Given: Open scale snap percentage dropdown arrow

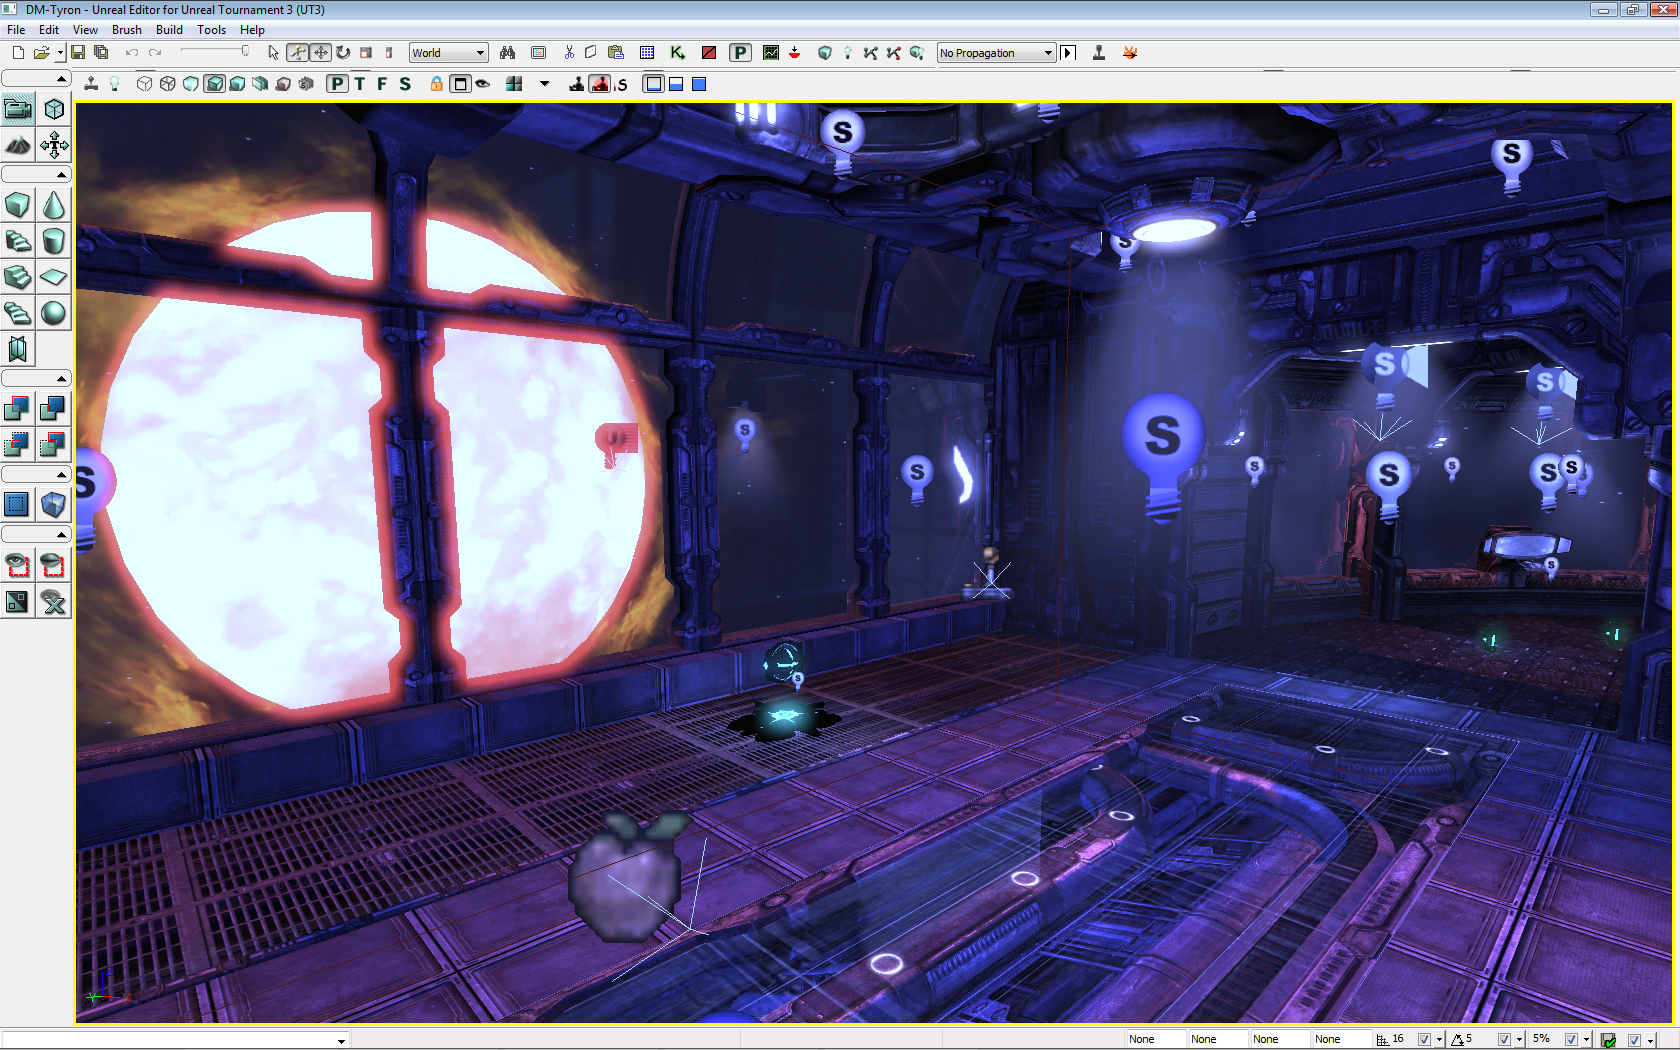Looking at the screenshot, I should (x=1587, y=1040).
